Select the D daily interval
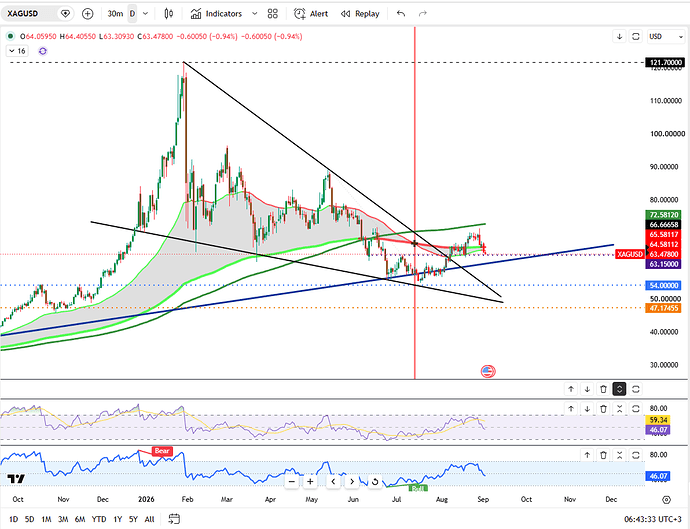 pos(132,14)
